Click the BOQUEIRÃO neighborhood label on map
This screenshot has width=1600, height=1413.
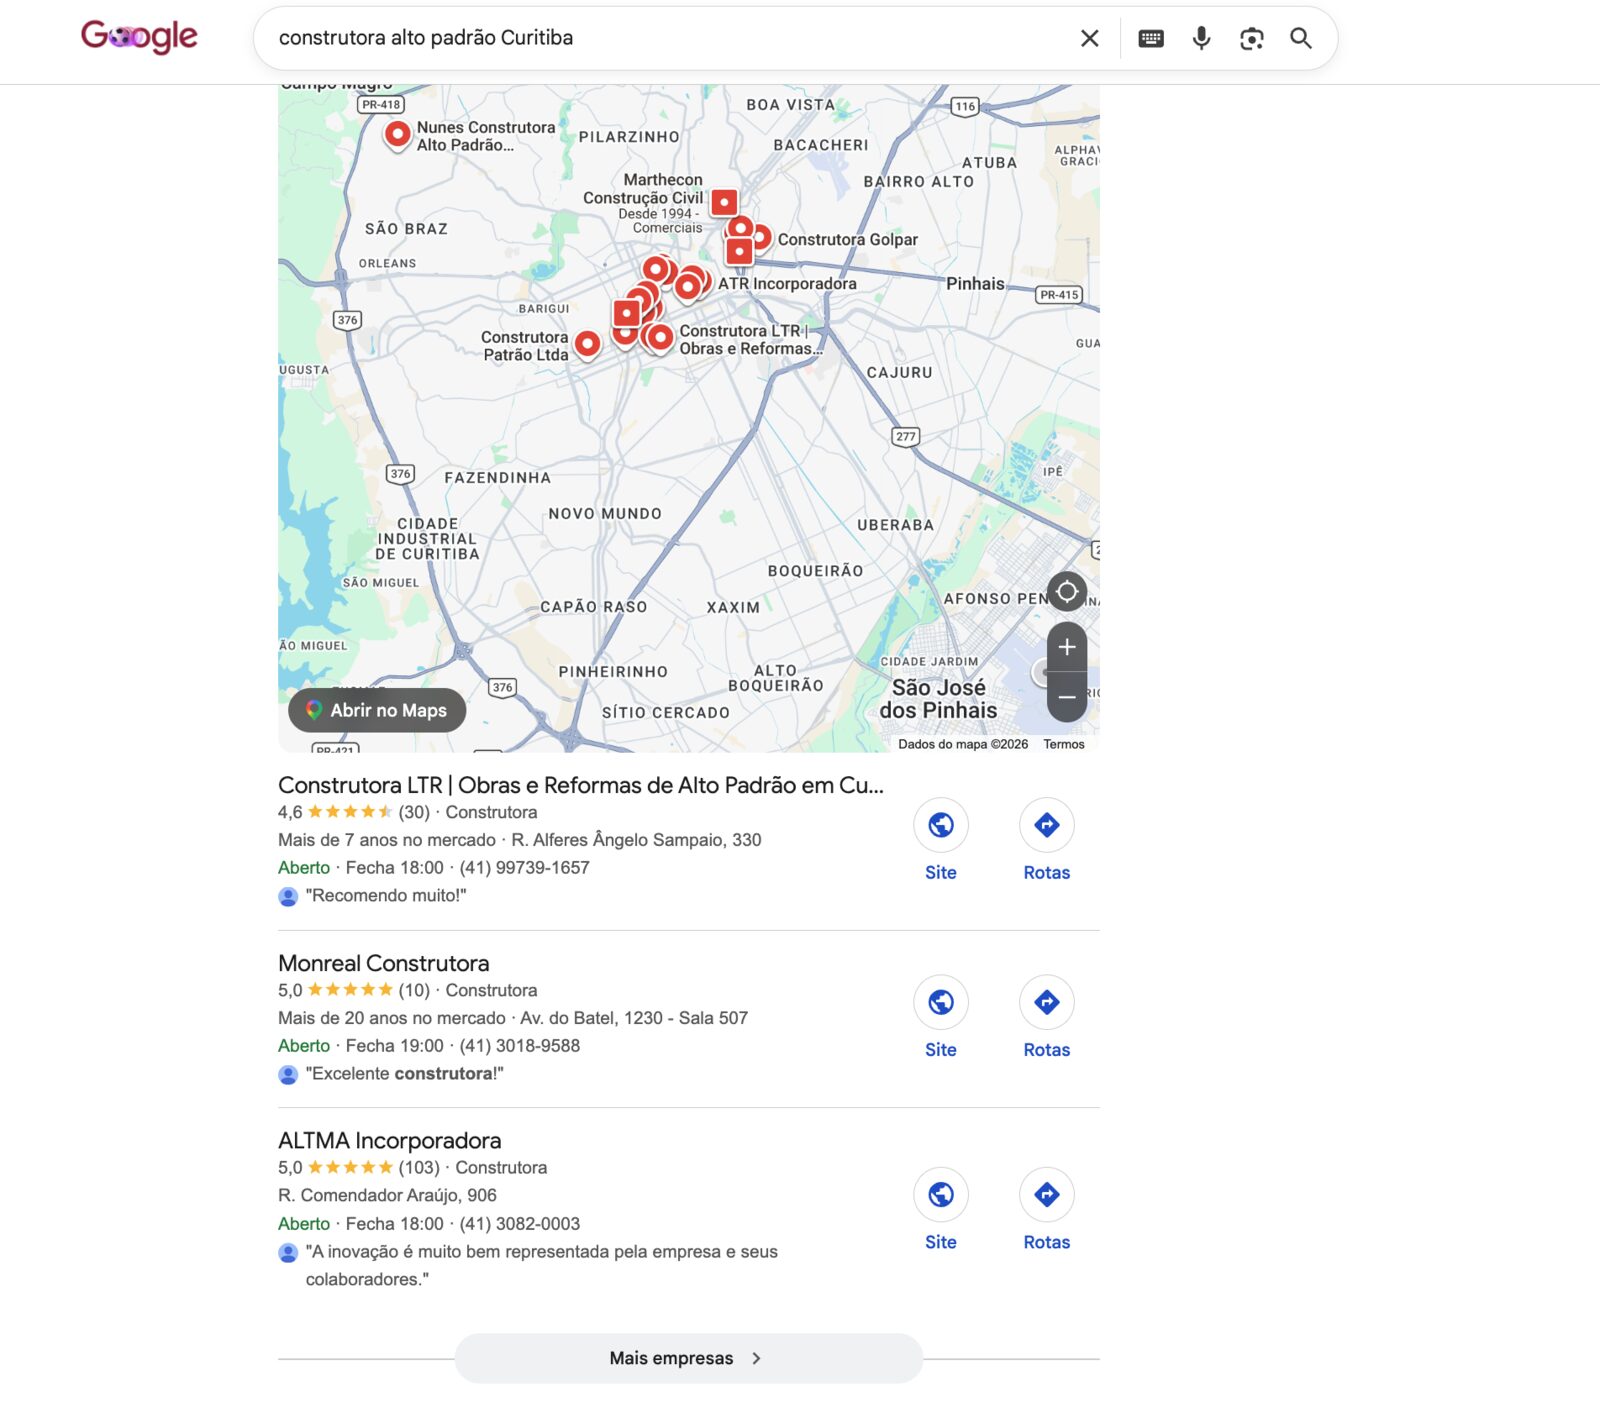click(815, 571)
